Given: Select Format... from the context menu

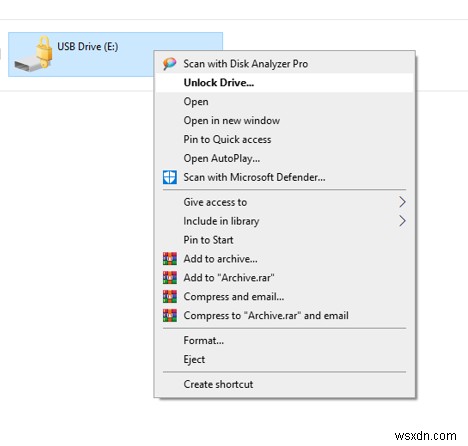Looking at the screenshot, I should [x=285, y=340].
